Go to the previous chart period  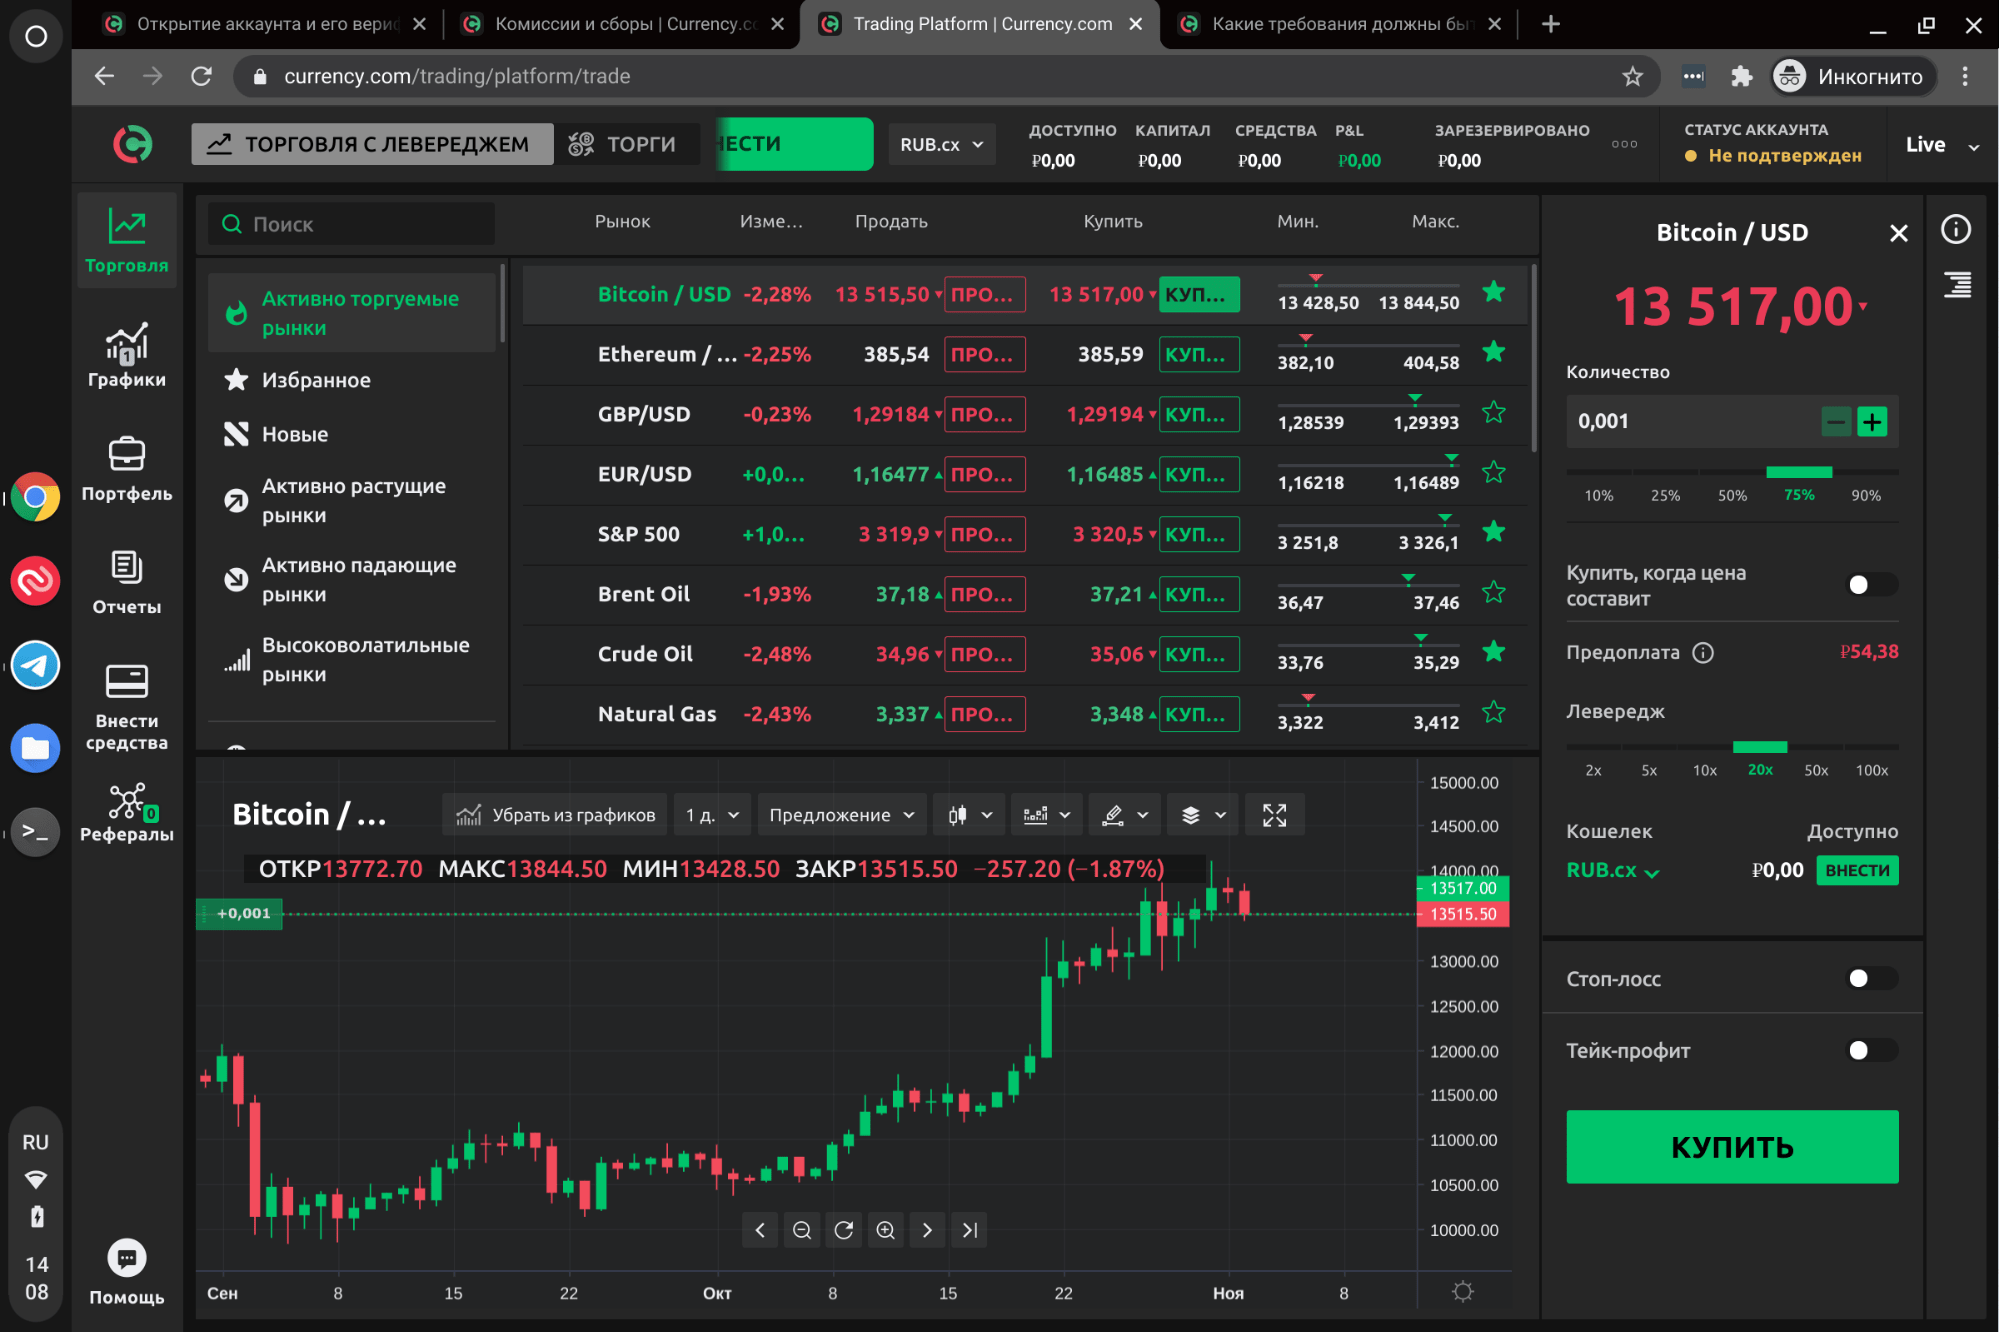pyautogui.click(x=760, y=1230)
